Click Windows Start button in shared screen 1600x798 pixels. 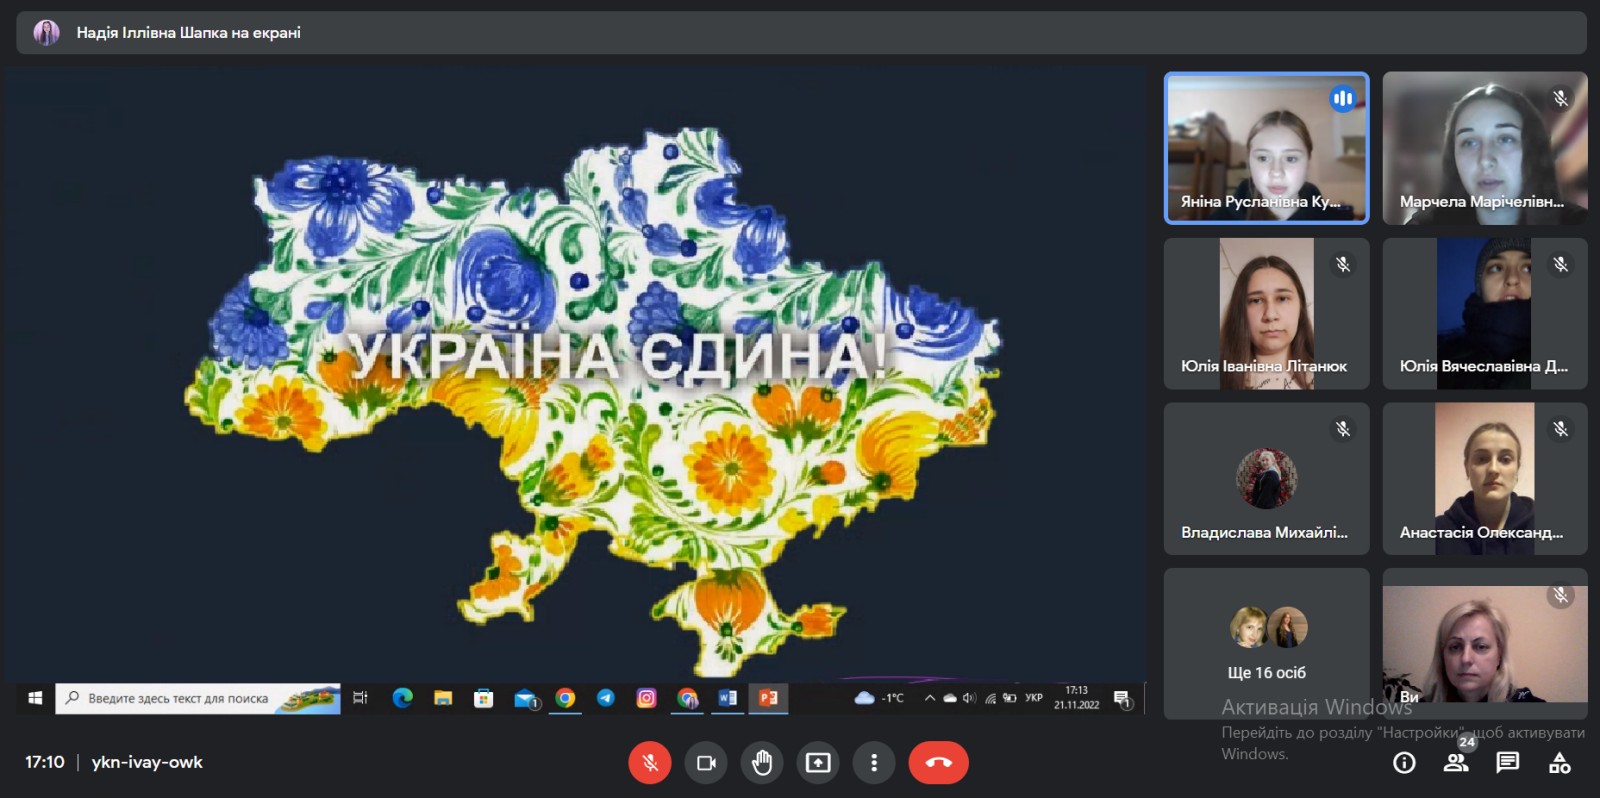[35, 698]
